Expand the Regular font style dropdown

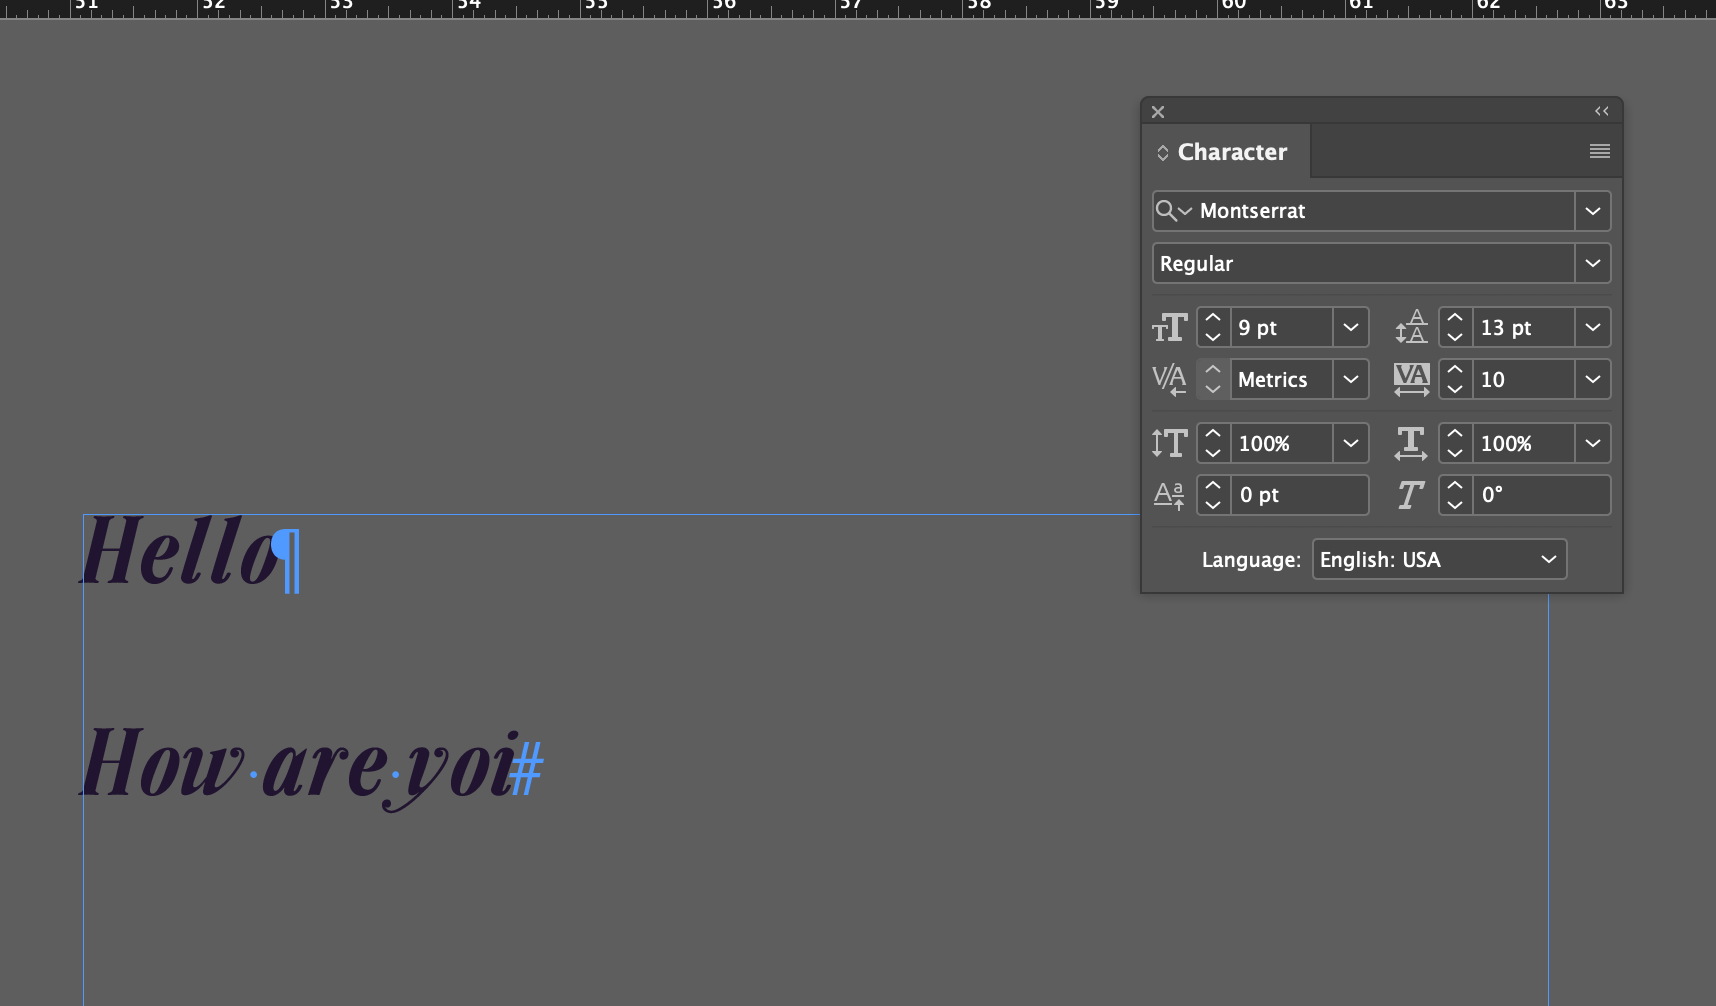click(1592, 264)
